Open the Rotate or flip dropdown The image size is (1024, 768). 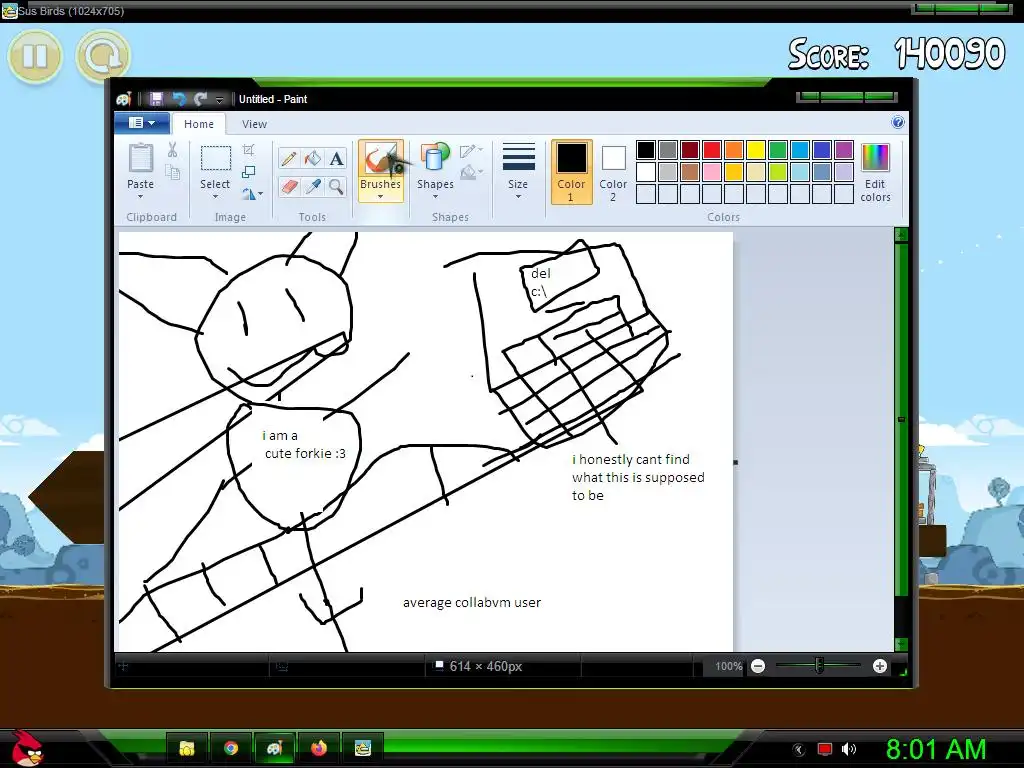253,194
